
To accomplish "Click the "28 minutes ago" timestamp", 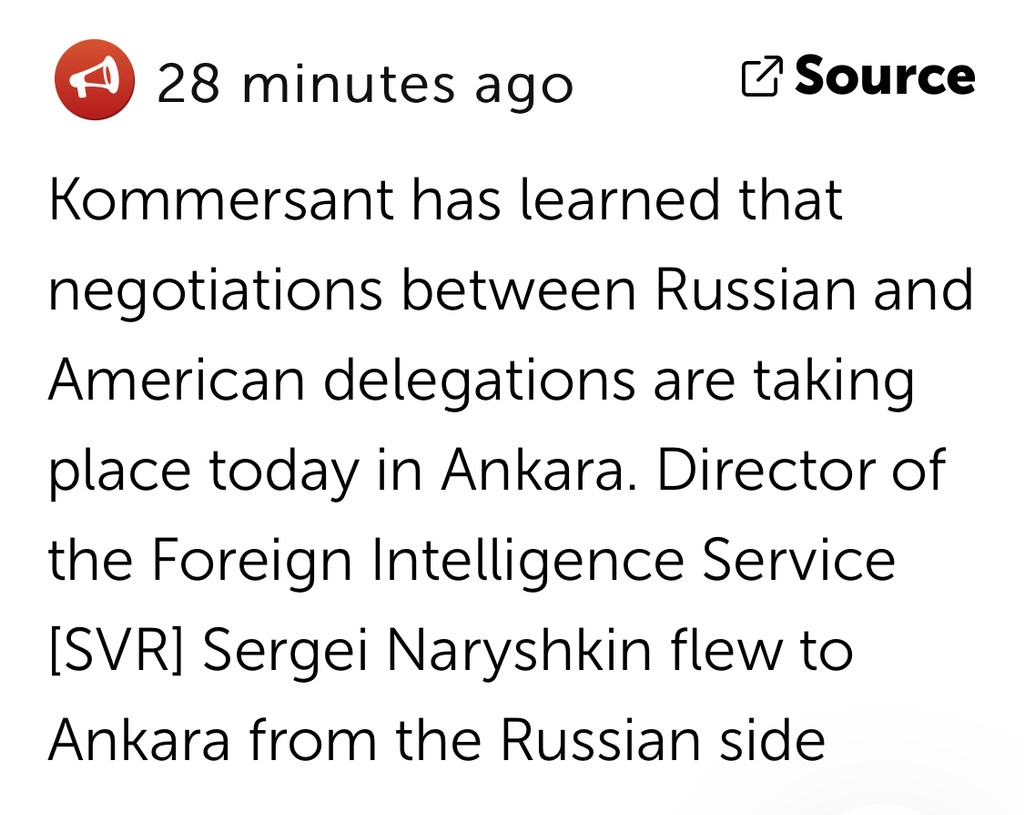I will 364,84.
